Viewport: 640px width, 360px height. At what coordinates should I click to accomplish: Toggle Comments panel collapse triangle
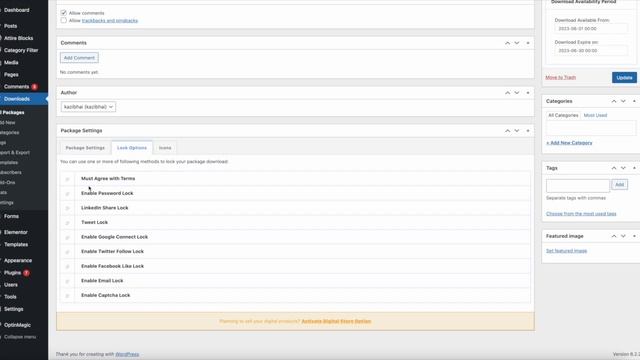click(x=528, y=43)
